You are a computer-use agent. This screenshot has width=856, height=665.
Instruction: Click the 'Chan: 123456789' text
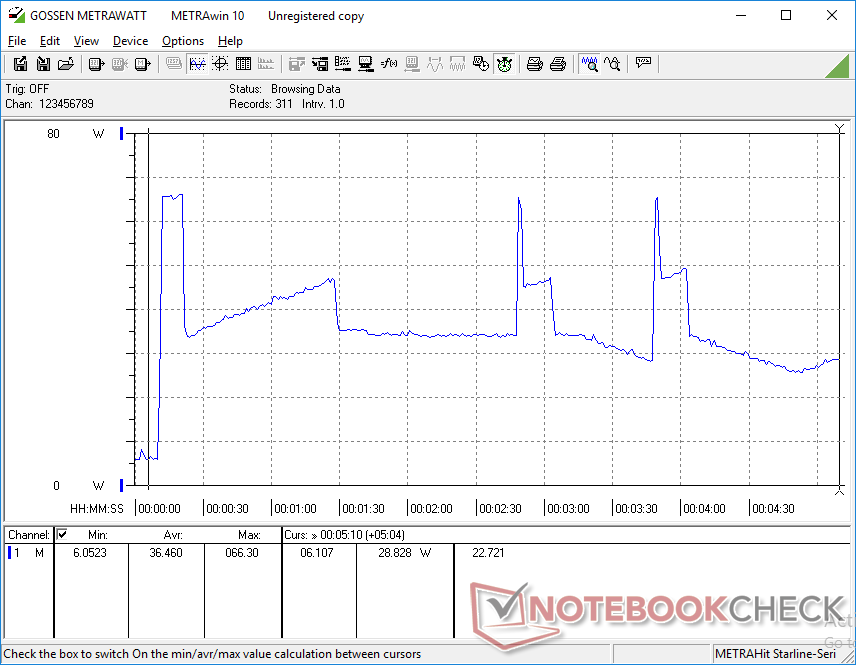coord(49,104)
